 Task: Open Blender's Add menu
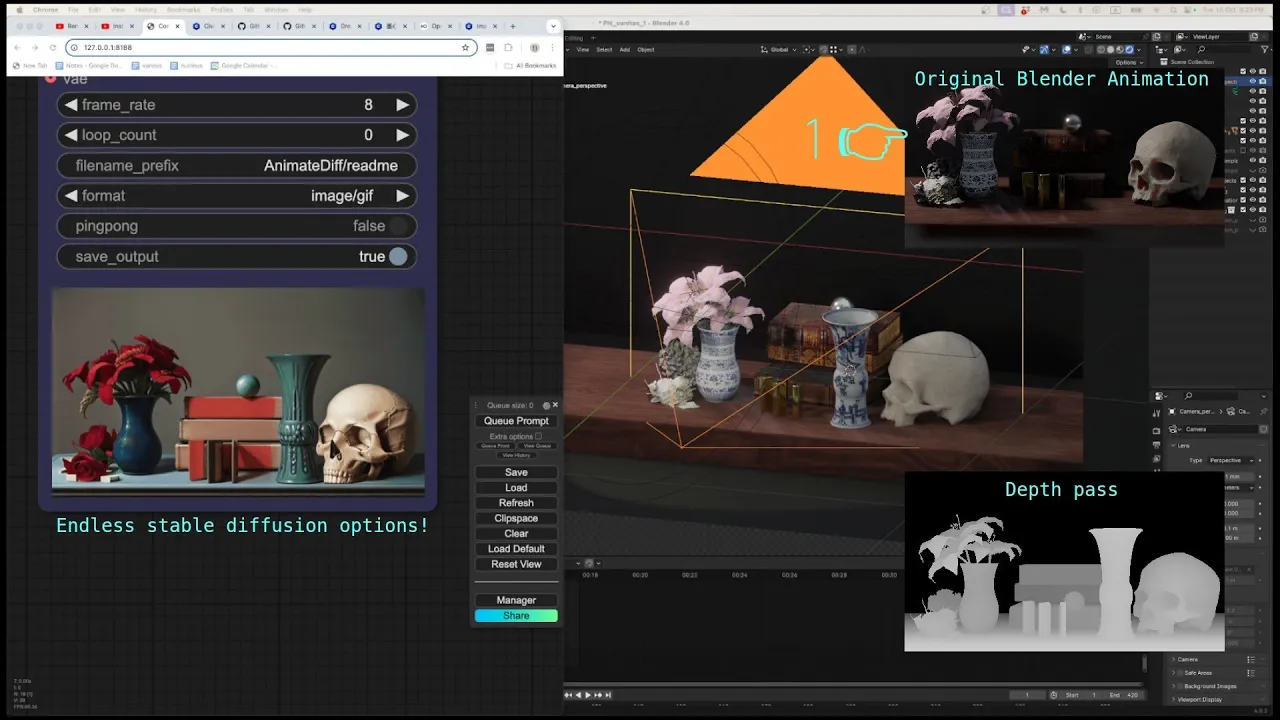[625, 49]
